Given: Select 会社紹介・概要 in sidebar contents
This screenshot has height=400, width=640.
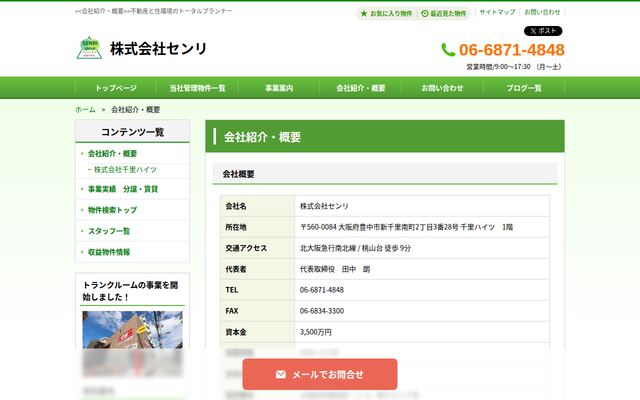Looking at the screenshot, I should pos(112,153).
